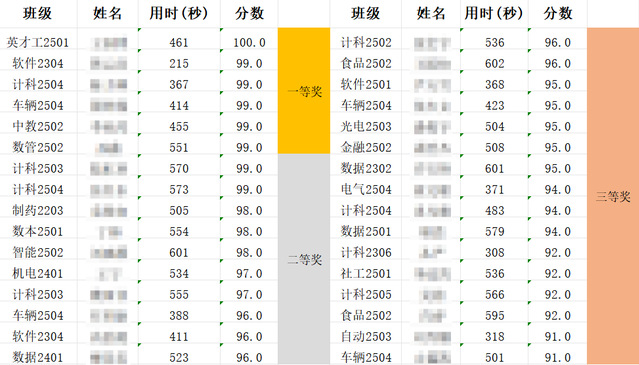
Task: Click the cell labeled 金融2502
Action: 366,147
